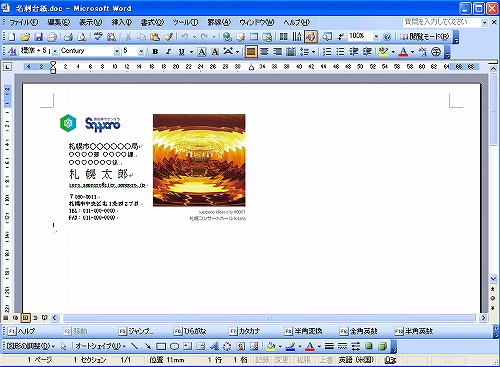Click the Save floppy disk icon

[39, 37]
